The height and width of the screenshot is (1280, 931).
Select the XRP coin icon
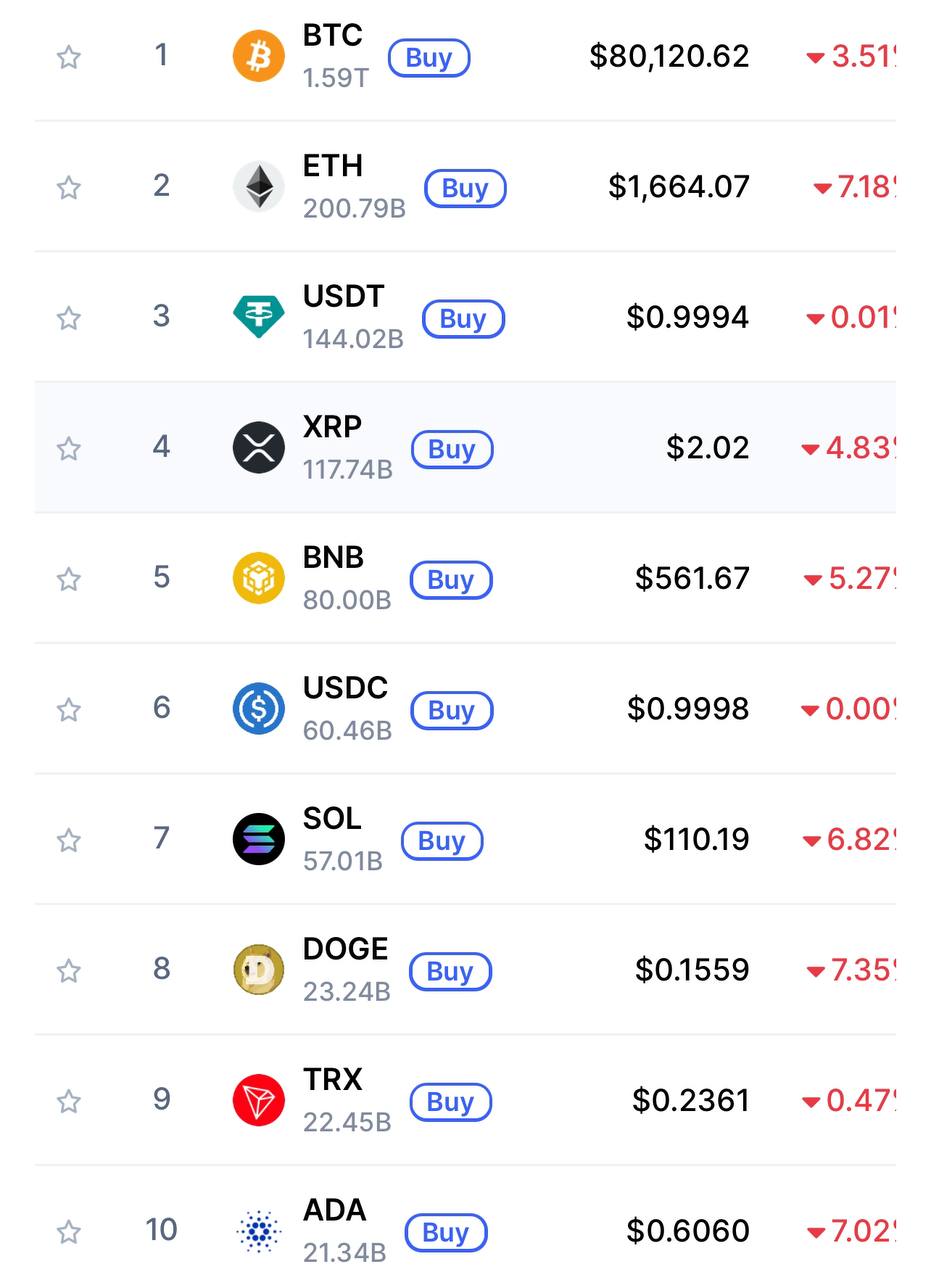[258, 447]
